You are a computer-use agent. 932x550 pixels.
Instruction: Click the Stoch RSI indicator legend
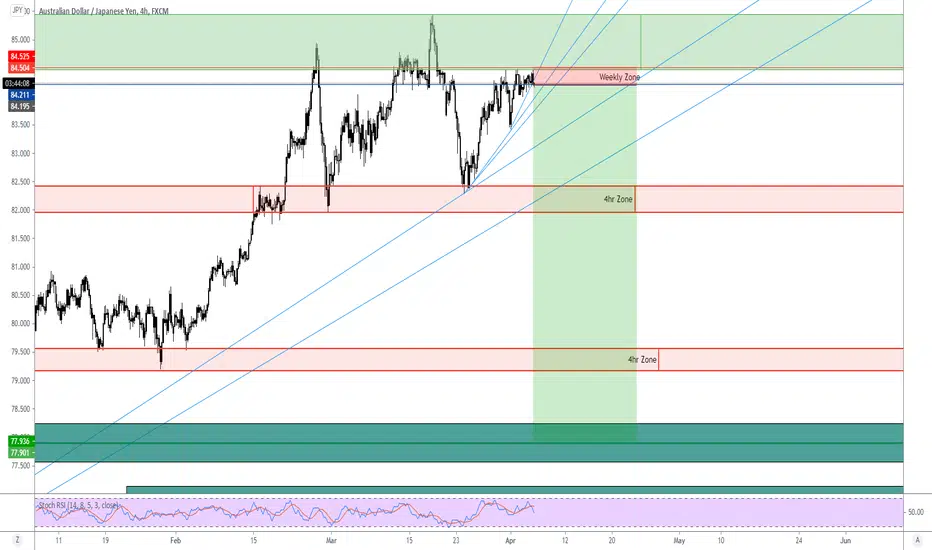click(x=78, y=505)
